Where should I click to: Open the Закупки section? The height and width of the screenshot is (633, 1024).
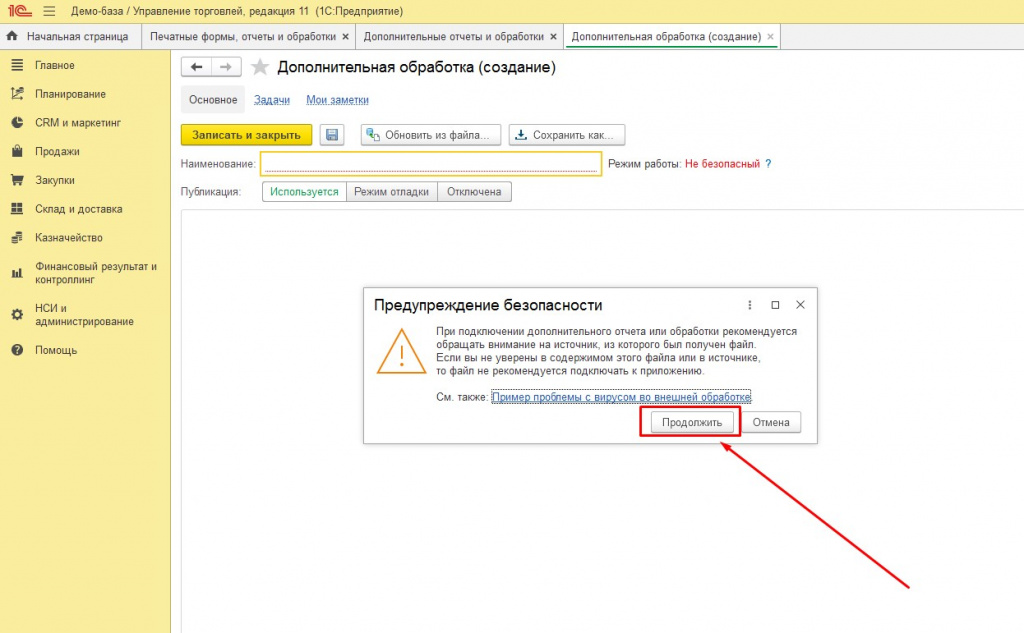coord(55,180)
